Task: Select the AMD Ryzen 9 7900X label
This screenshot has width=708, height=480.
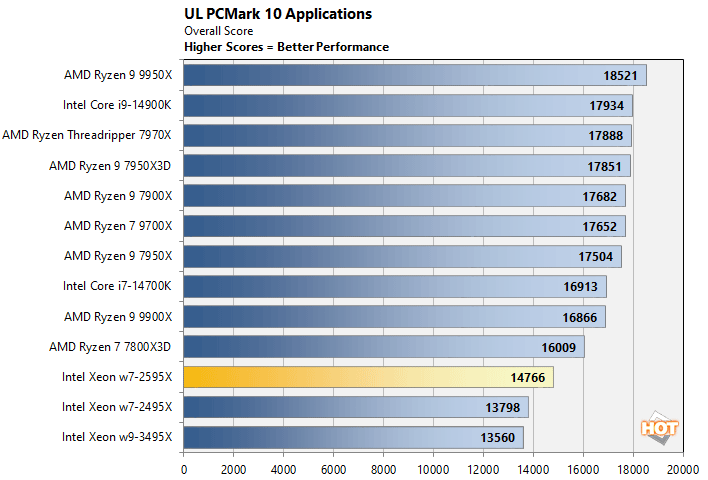Action: pos(118,196)
